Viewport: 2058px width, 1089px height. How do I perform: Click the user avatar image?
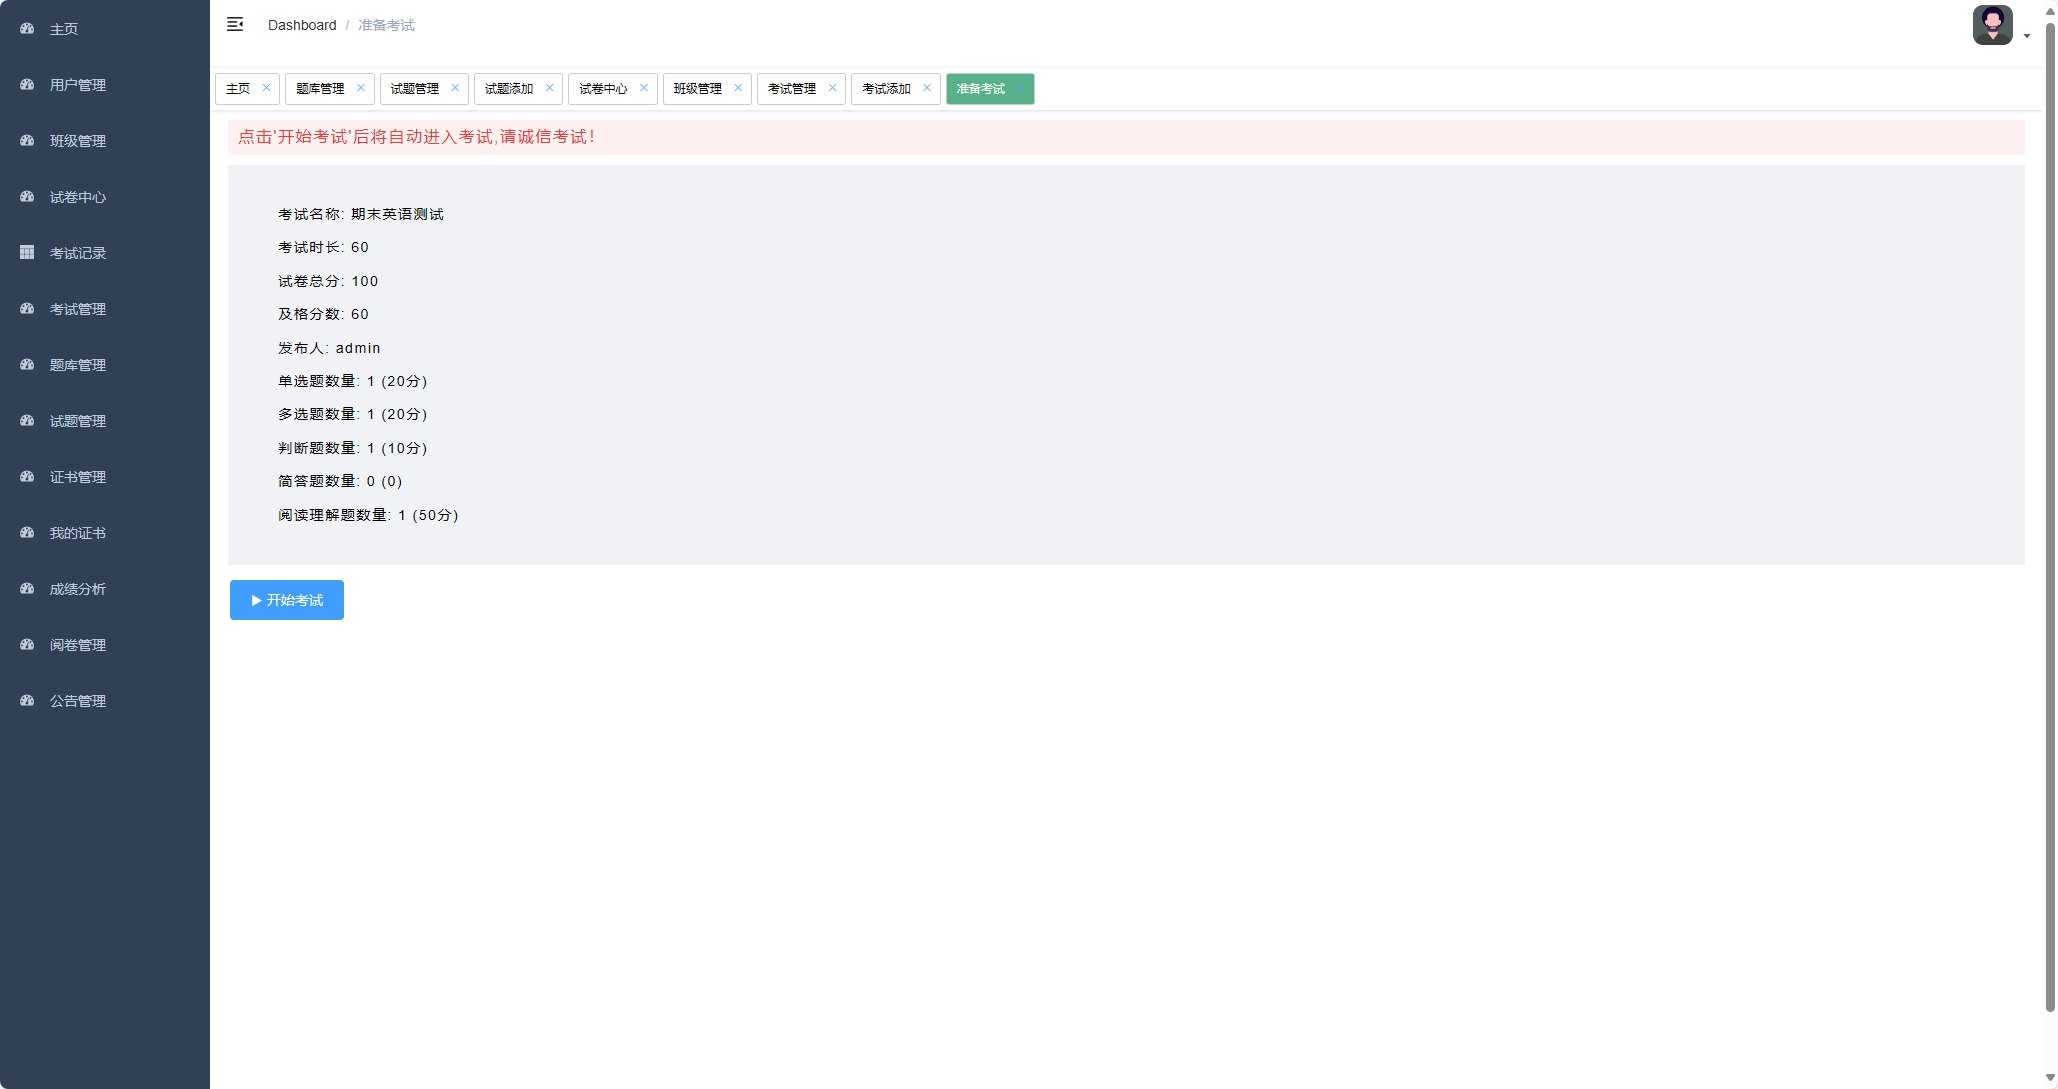pos(1992,25)
